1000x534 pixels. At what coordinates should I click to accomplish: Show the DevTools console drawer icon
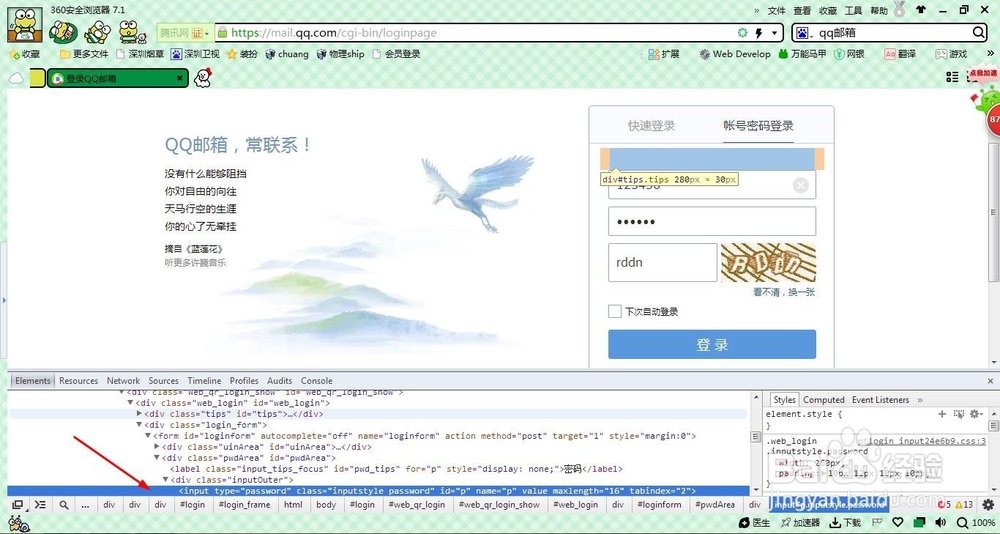coord(40,505)
